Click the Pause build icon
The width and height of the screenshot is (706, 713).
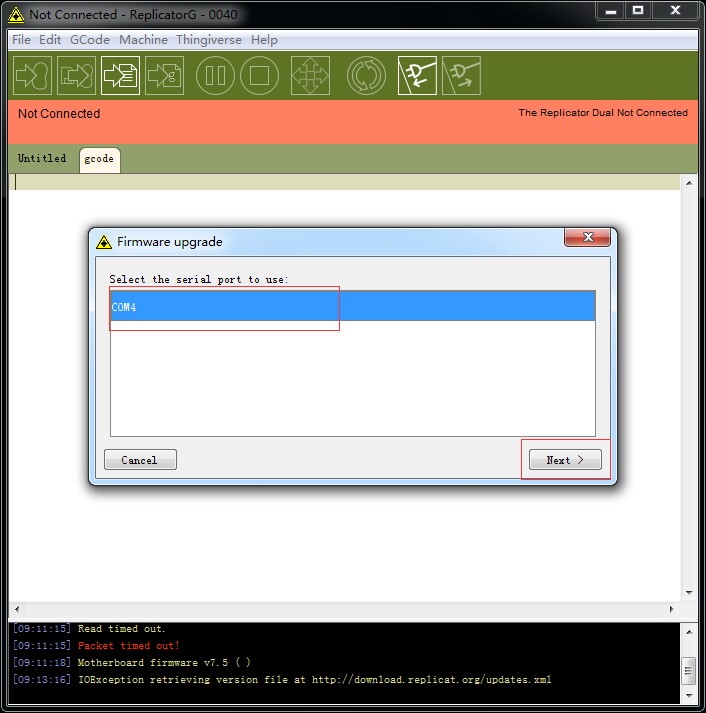click(x=215, y=75)
